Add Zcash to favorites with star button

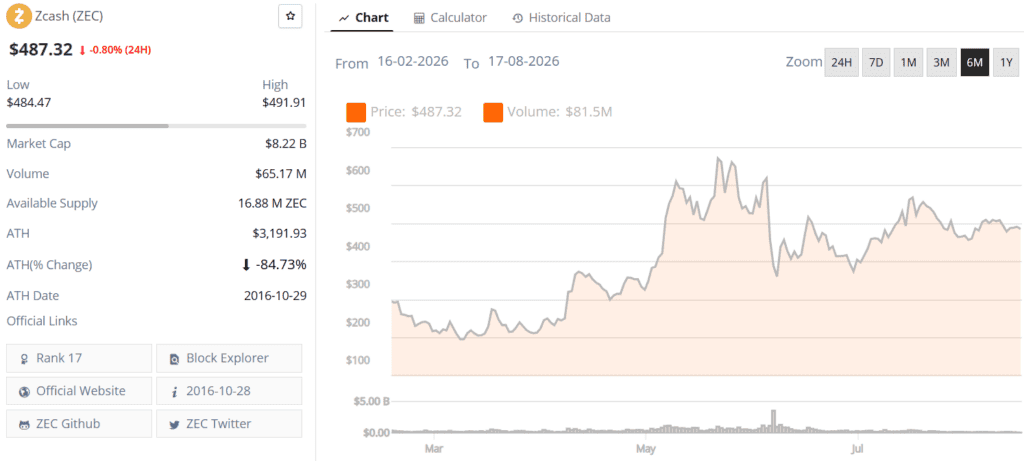290,16
